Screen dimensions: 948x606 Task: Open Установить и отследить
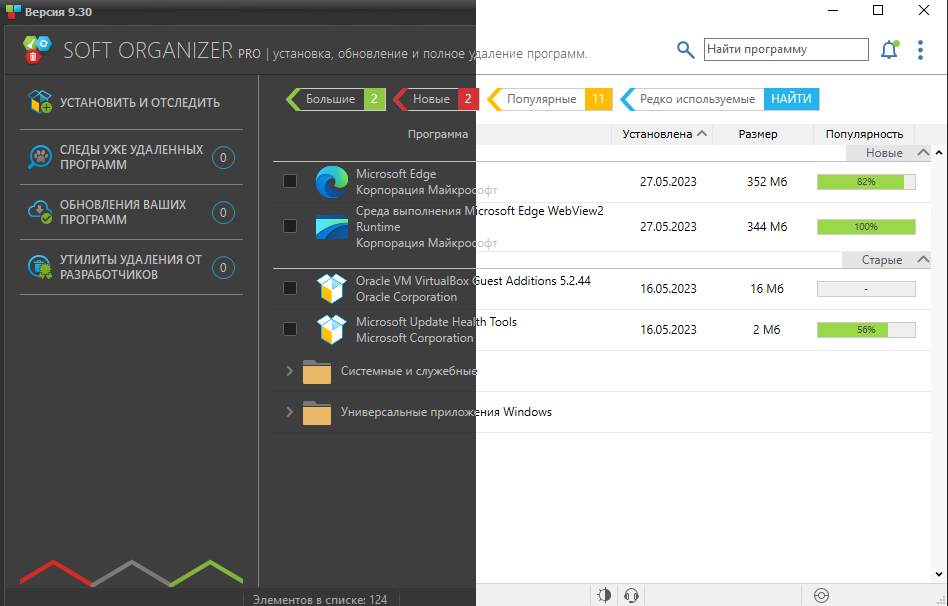[x=139, y=102]
